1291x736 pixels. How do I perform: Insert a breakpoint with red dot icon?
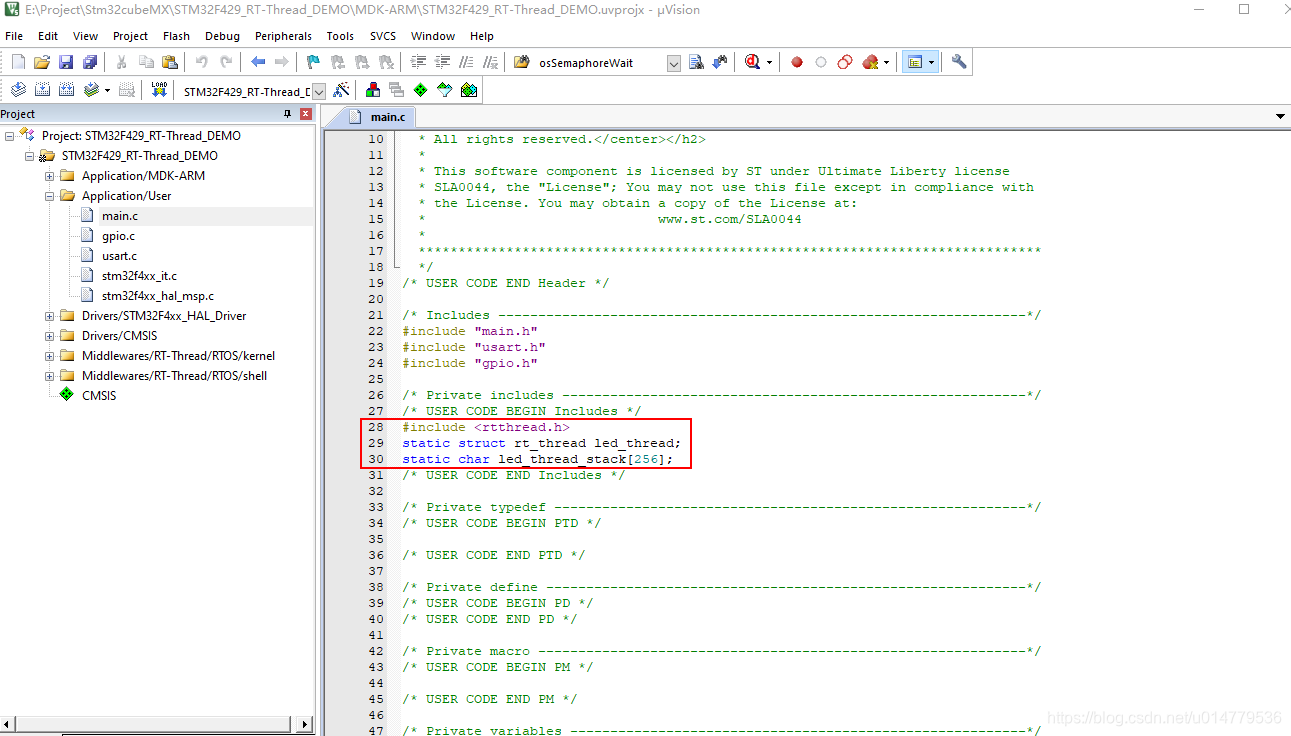click(x=797, y=62)
